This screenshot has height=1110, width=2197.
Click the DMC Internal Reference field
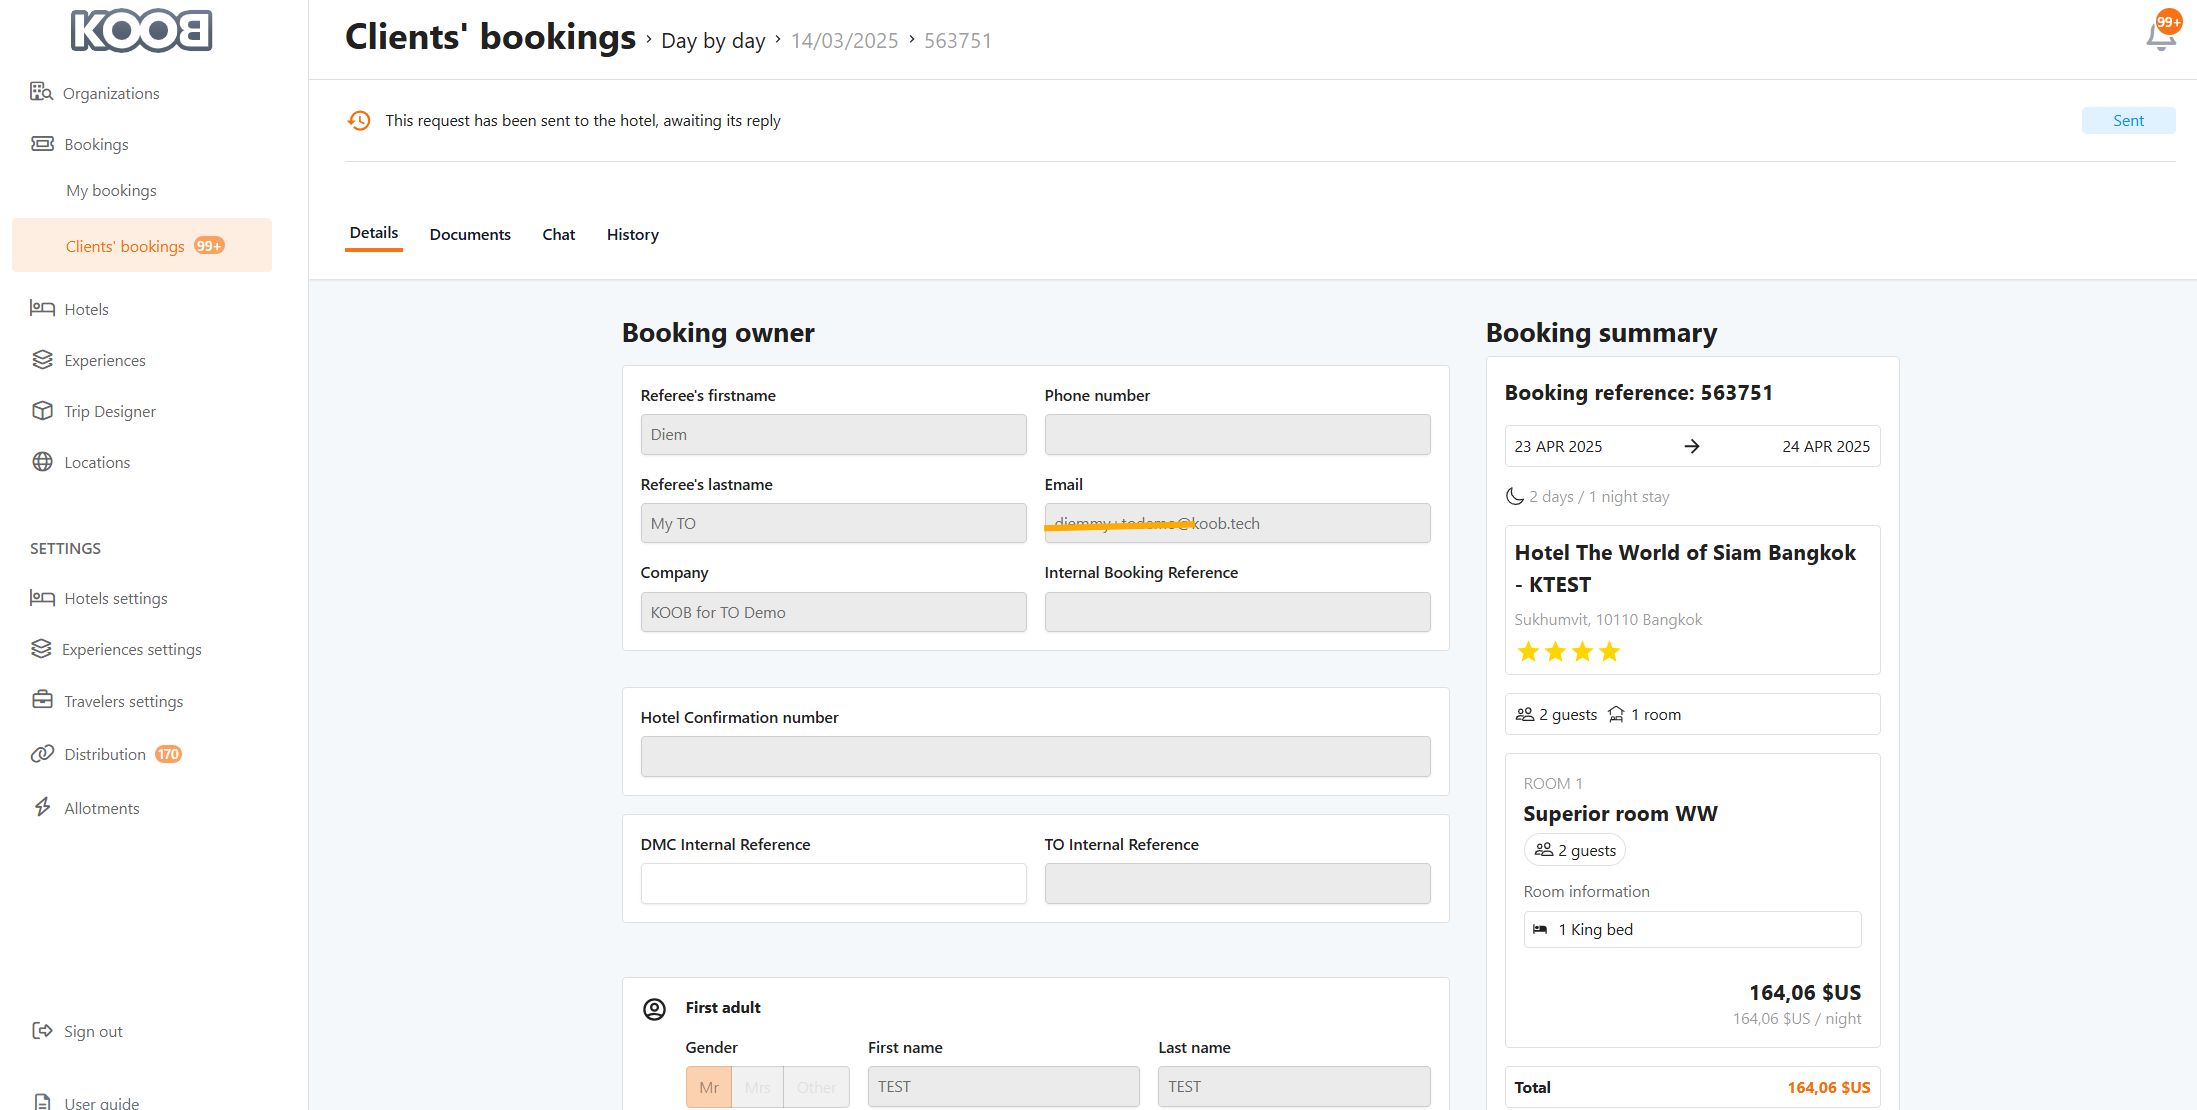click(833, 884)
